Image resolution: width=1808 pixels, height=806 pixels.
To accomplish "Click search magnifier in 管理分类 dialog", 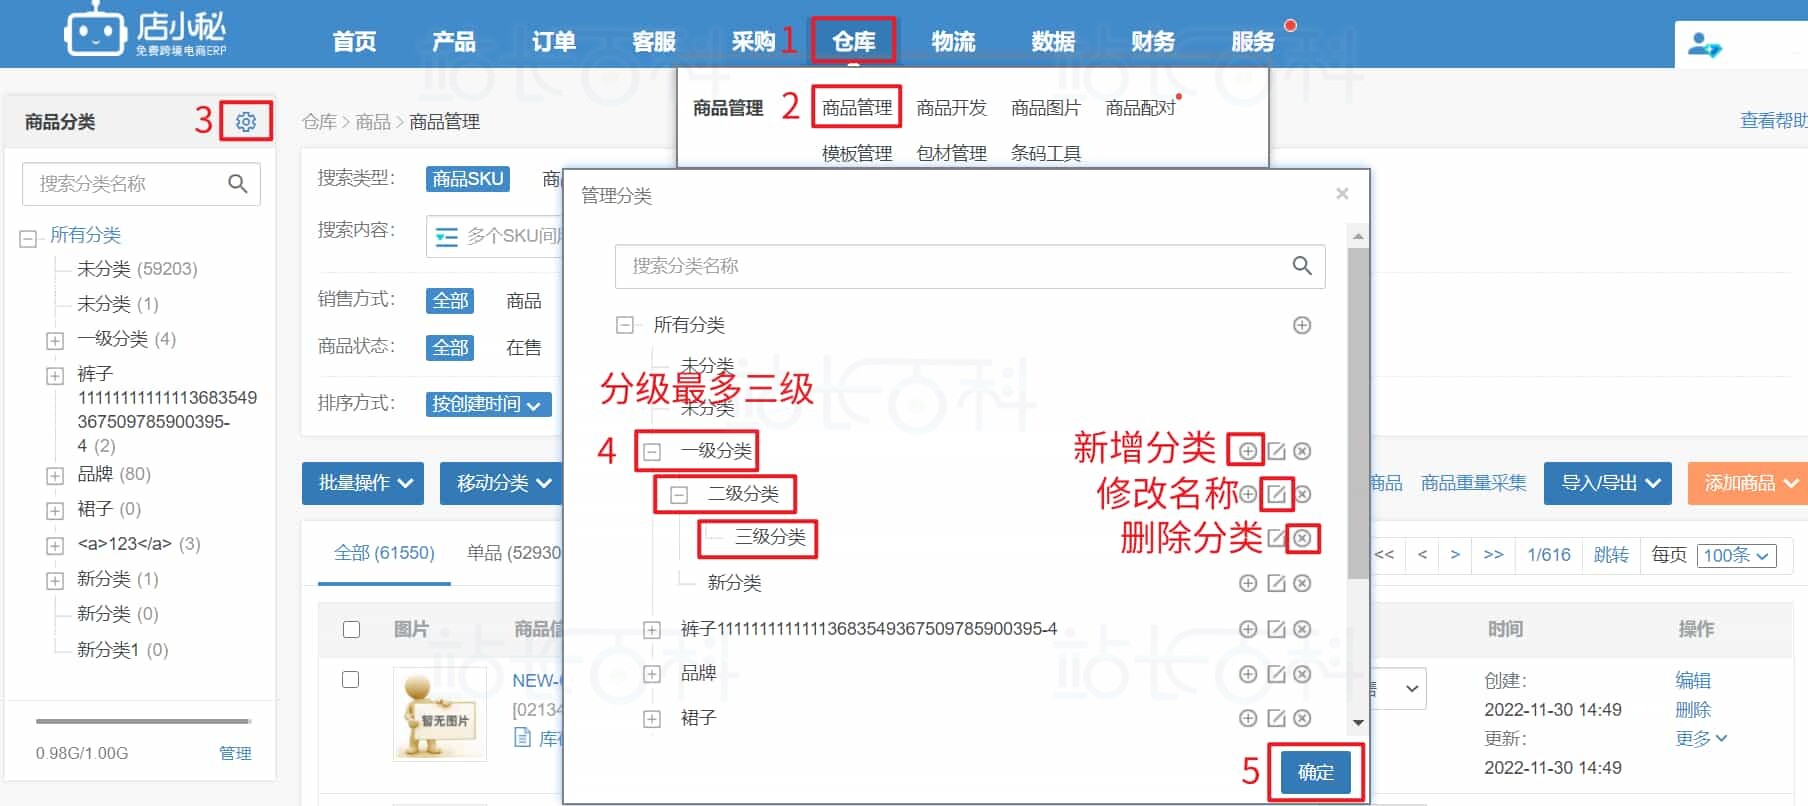I will [x=1302, y=266].
